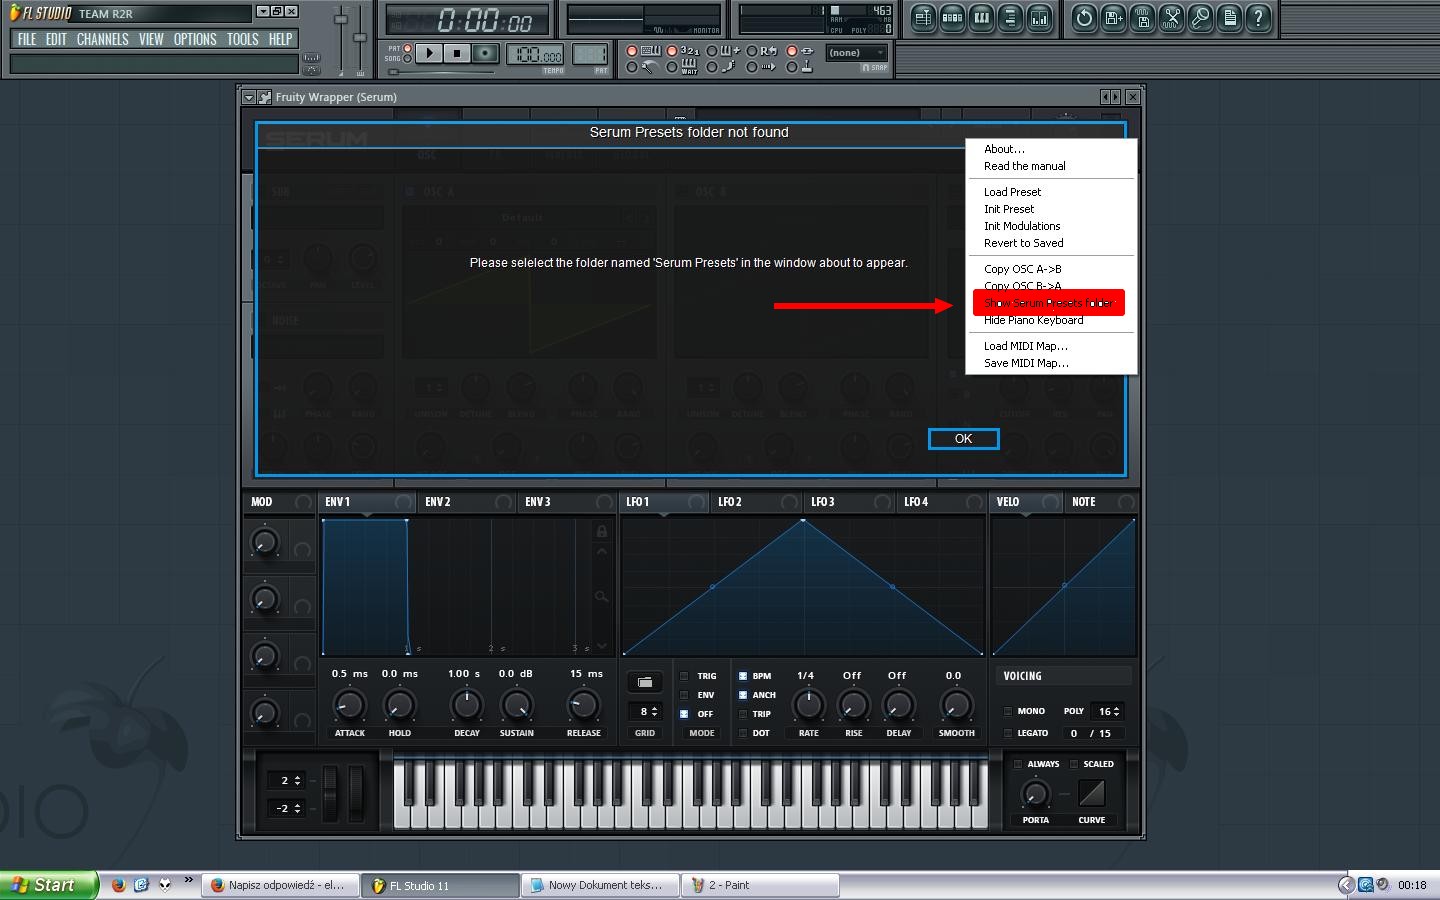Click the portamento CURVE shape box
Image resolution: width=1440 pixels, height=900 pixels.
pos(1091,794)
